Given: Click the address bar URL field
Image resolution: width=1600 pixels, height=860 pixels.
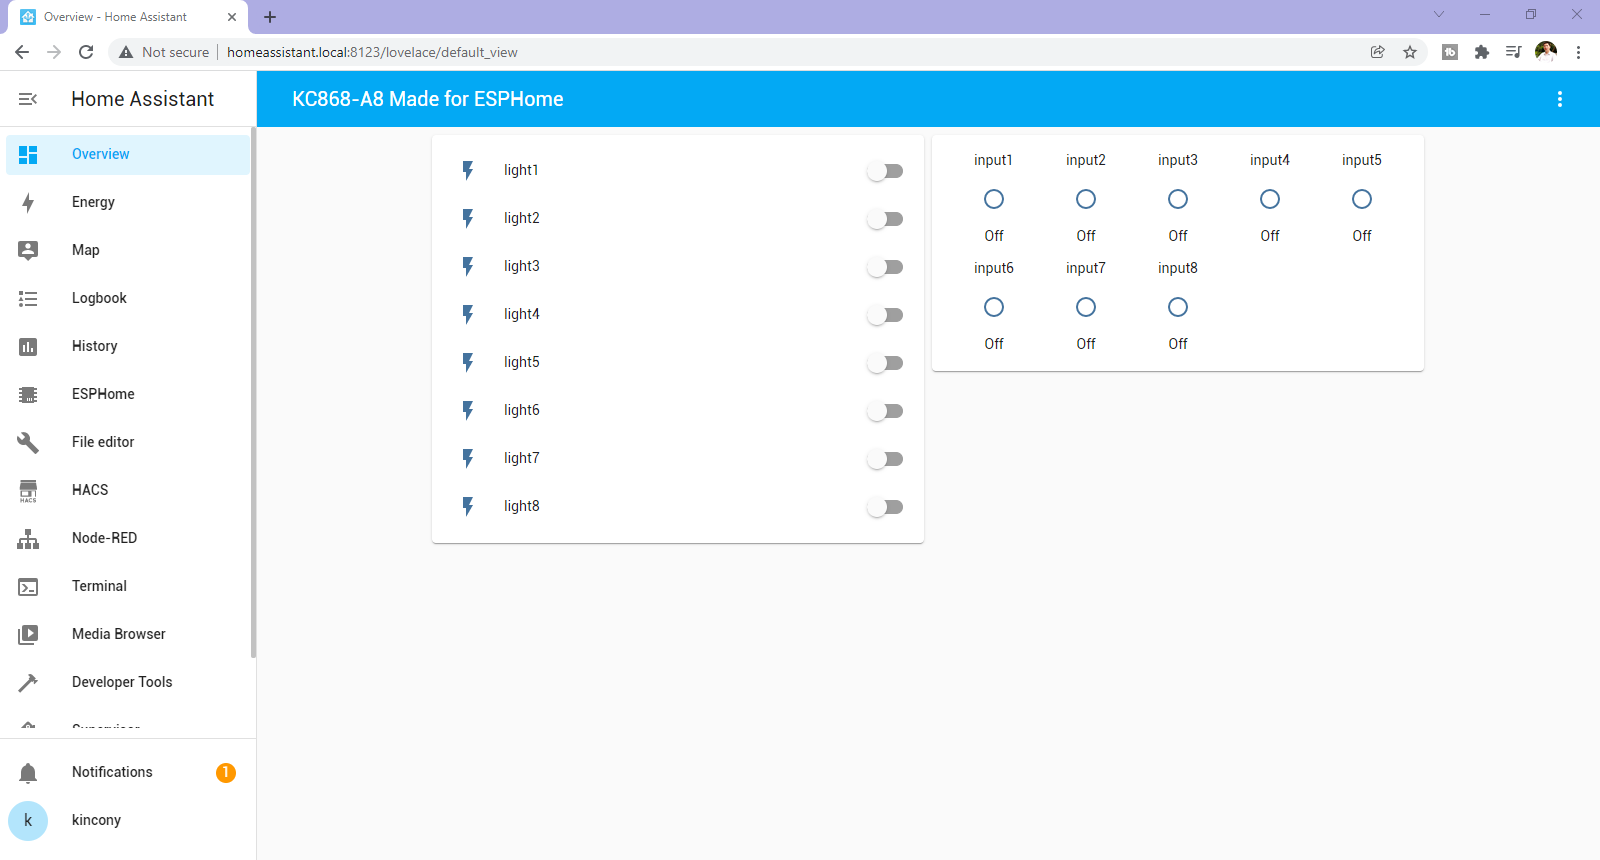Looking at the screenshot, I should coord(700,52).
